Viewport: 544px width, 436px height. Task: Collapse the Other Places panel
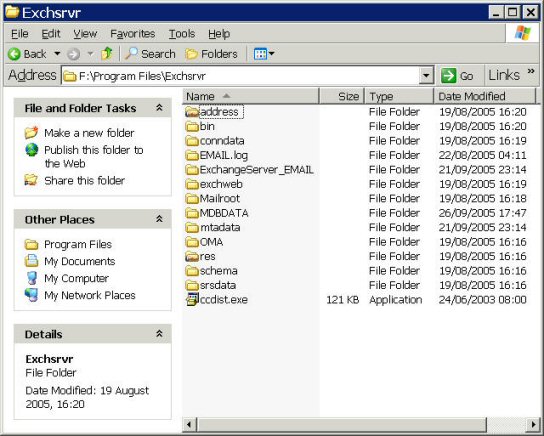point(159,219)
